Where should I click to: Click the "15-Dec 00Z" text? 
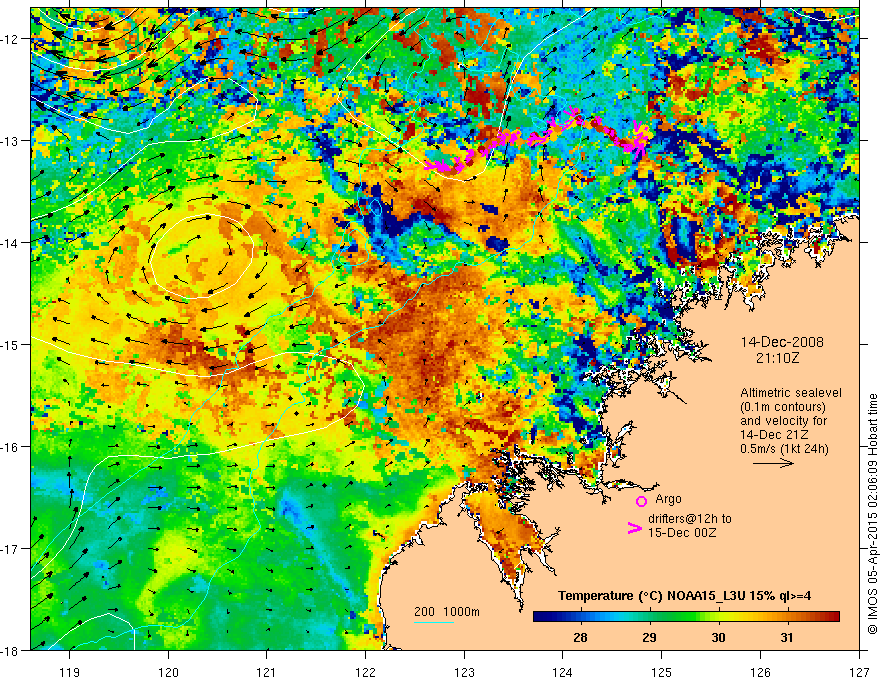[682, 533]
